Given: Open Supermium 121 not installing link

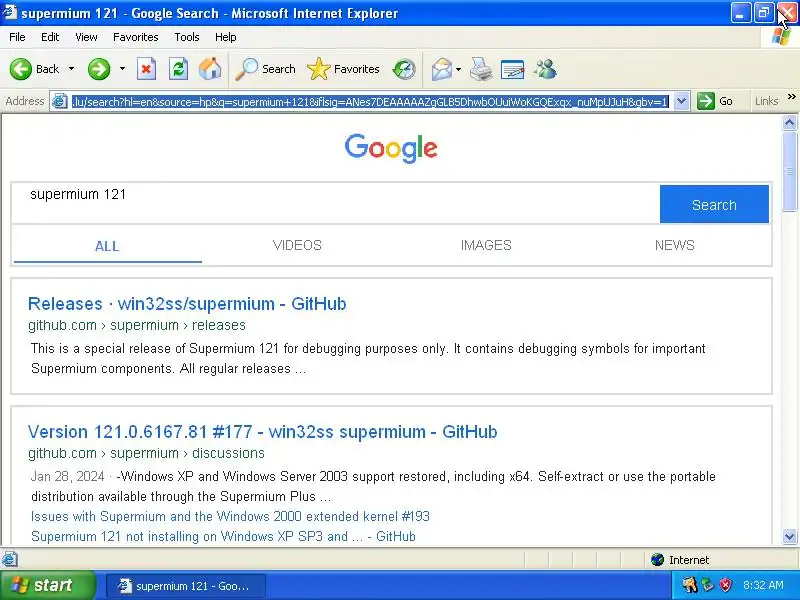Looking at the screenshot, I should [223, 536].
